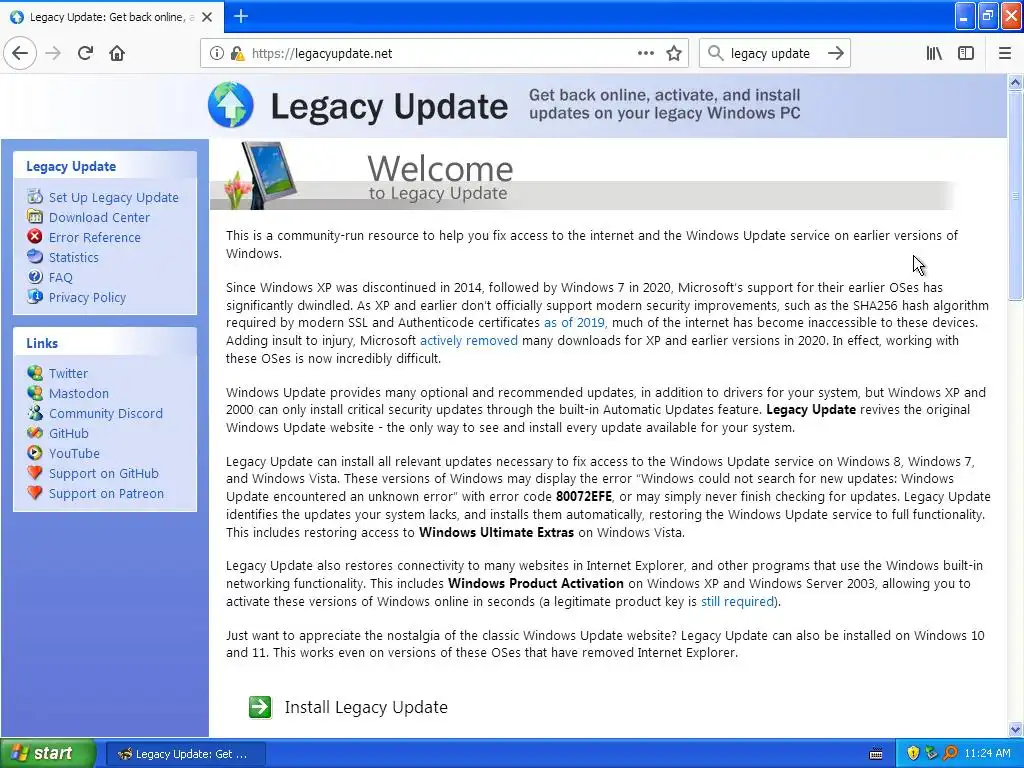Toggle the sidebar panel icon
The width and height of the screenshot is (1024, 768).
(966, 54)
